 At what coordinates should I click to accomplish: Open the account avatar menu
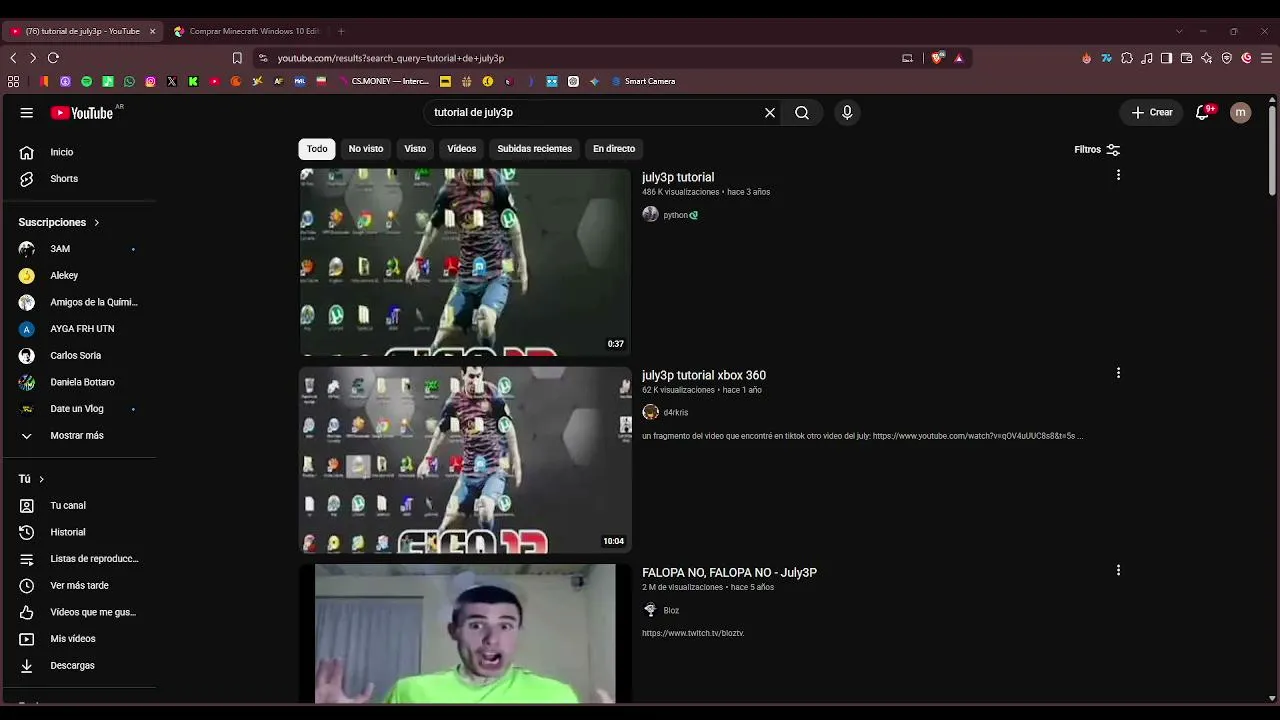1240,113
